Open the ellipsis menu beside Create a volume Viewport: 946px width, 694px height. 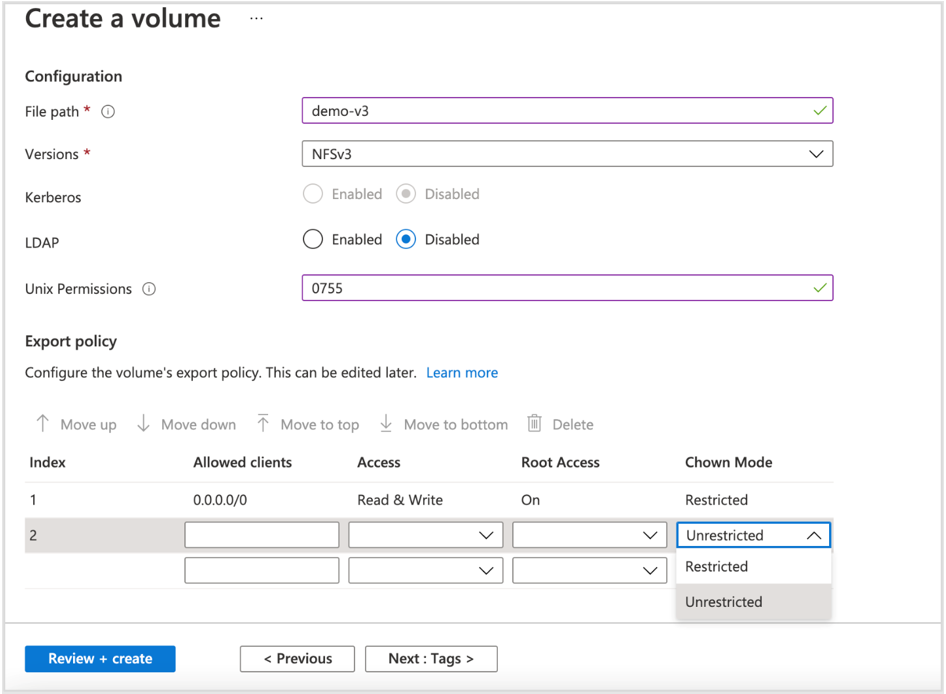pos(256,17)
